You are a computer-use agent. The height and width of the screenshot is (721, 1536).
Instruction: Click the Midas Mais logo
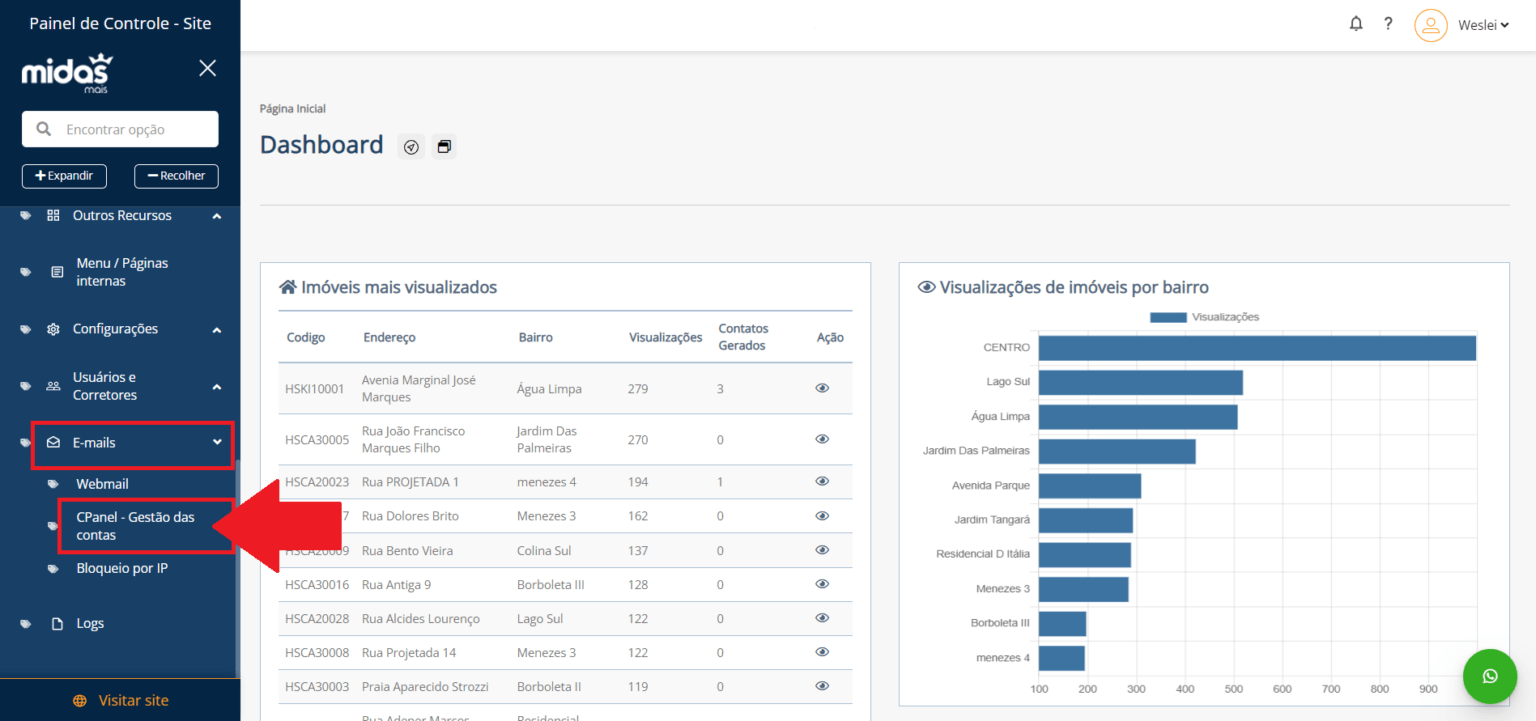(67, 73)
